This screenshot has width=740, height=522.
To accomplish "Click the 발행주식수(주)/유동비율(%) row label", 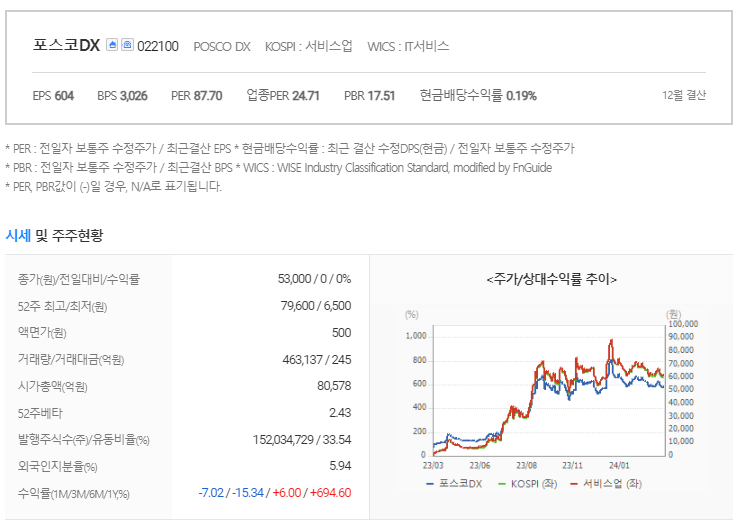I will pyautogui.click(x=84, y=440).
